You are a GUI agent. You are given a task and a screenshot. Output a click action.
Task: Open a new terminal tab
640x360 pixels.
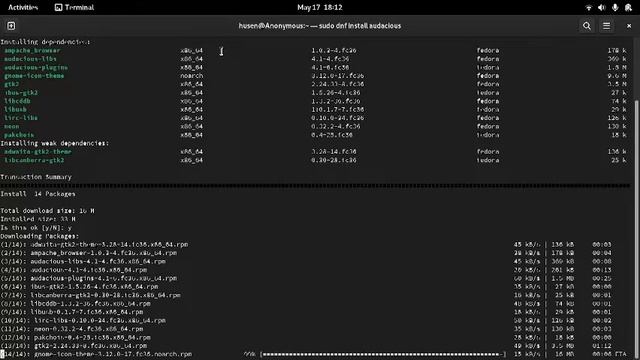pyautogui.click(x=11, y=26)
